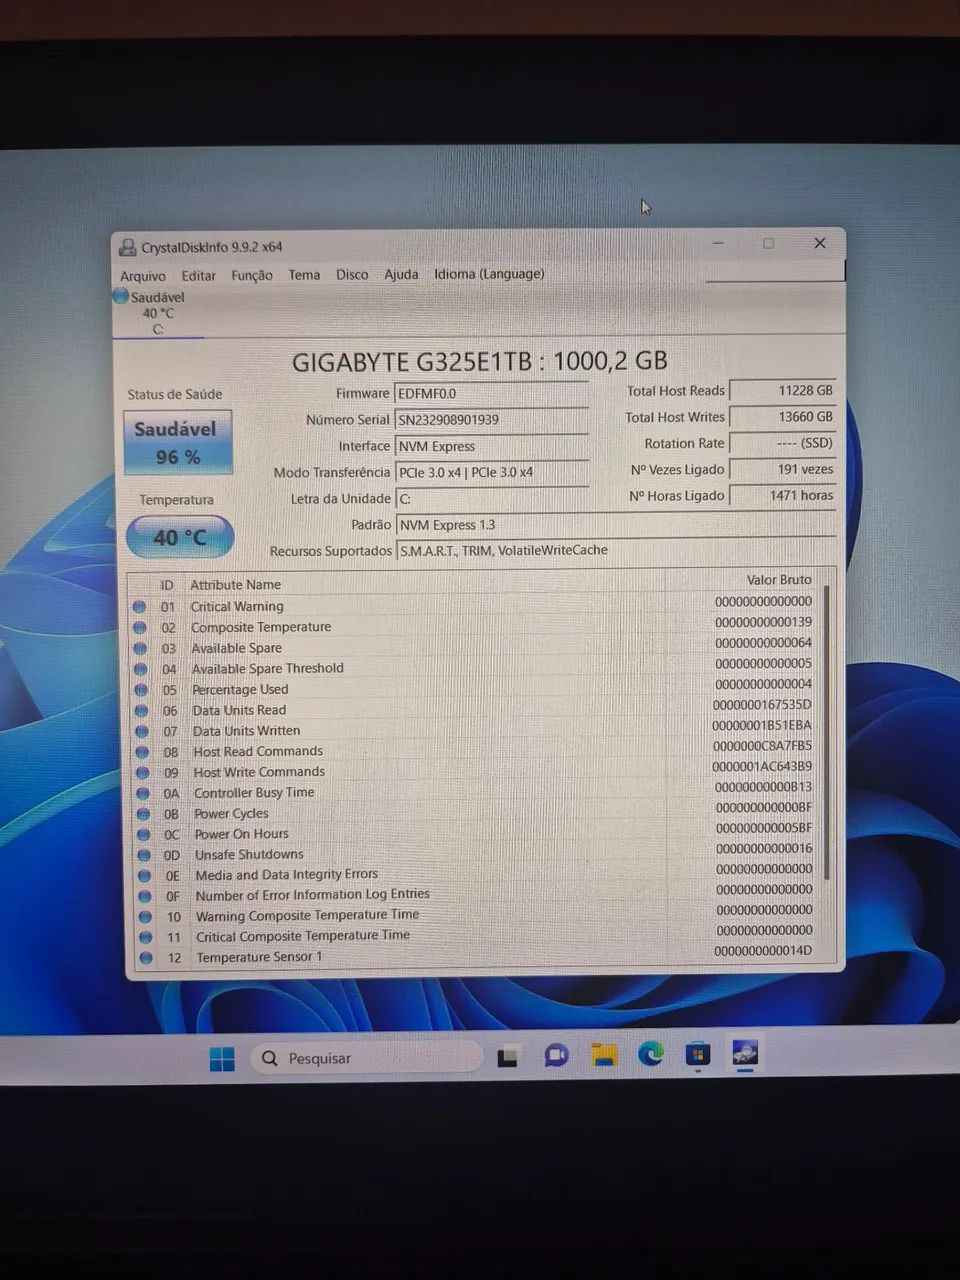Open Microsoft Store from the taskbar
Viewport: 960px width, 1280px height.
click(698, 1053)
